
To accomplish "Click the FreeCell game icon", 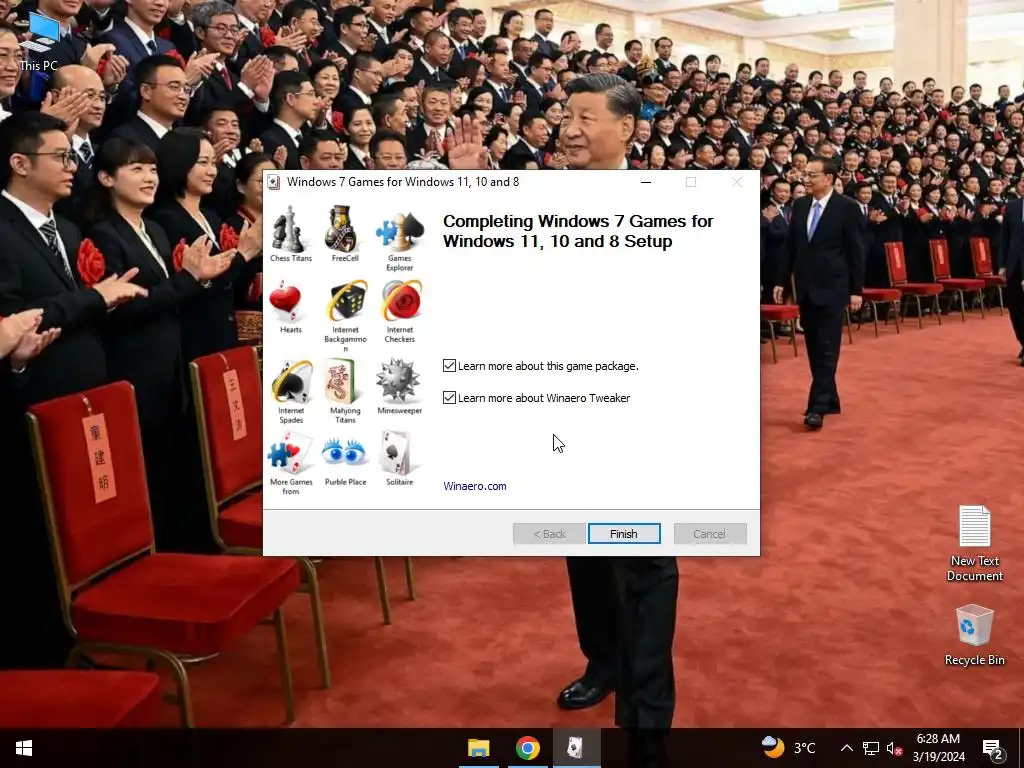I will pos(342,229).
